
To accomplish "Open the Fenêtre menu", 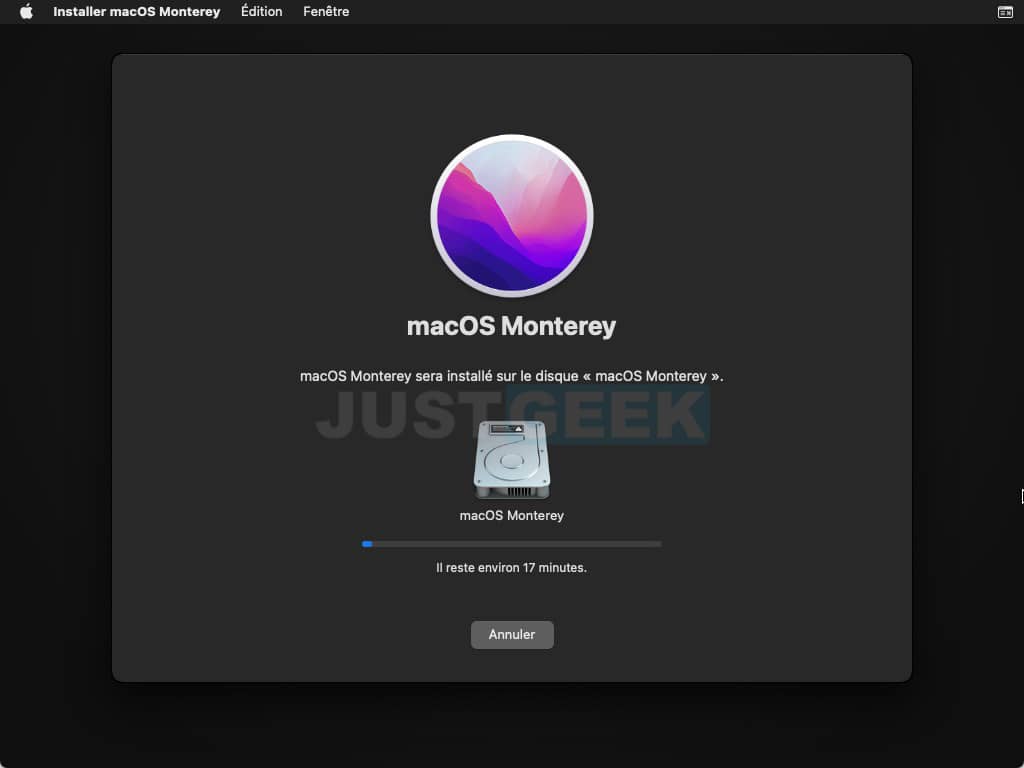I will pyautogui.click(x=326, y=12).
